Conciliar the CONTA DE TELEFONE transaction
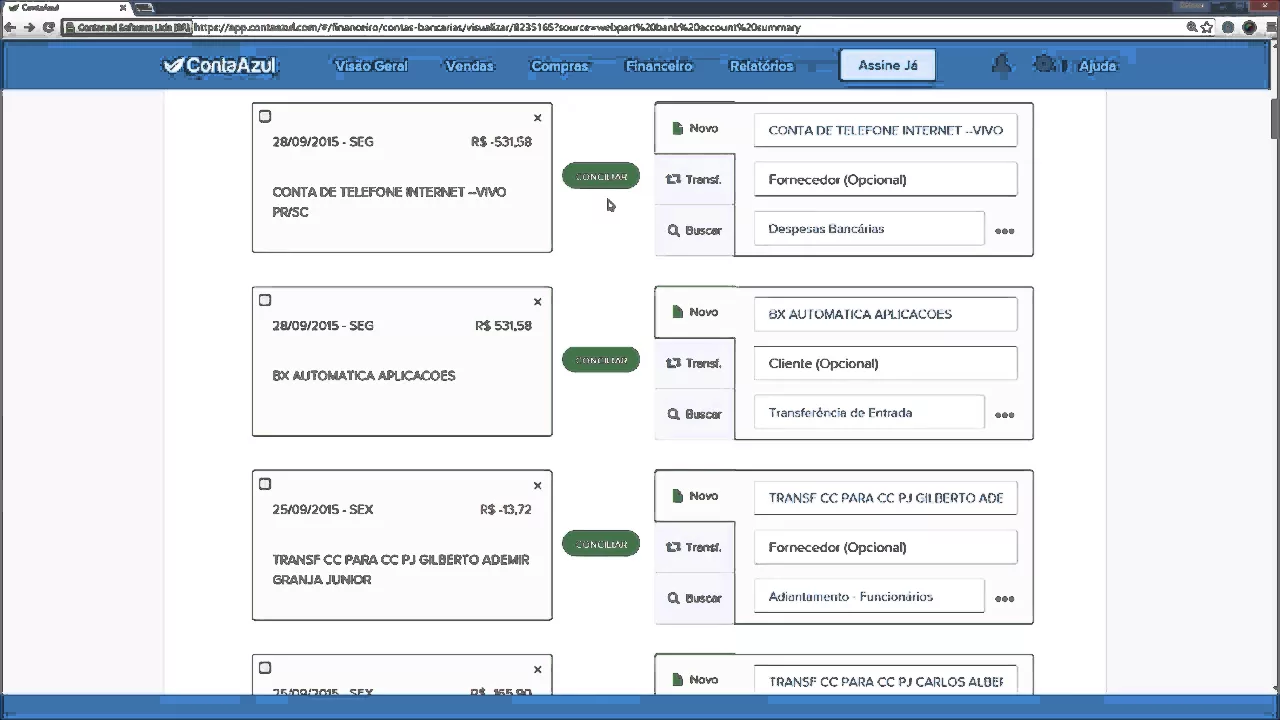The height and width of the screenshot is (720, 1280). click(601, 176)
